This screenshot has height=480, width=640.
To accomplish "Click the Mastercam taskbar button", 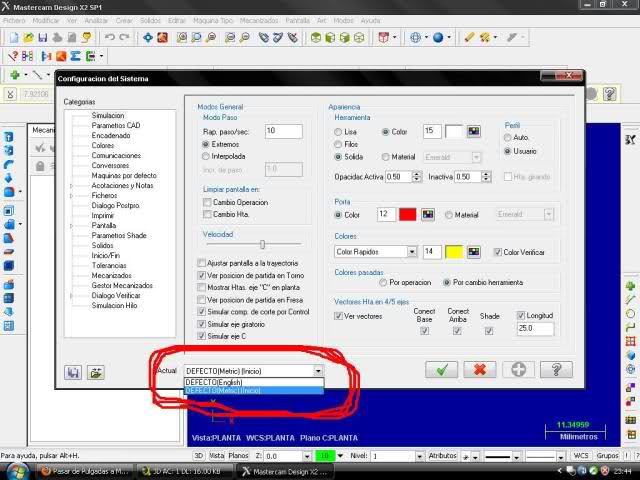I will tap(287, 471).
